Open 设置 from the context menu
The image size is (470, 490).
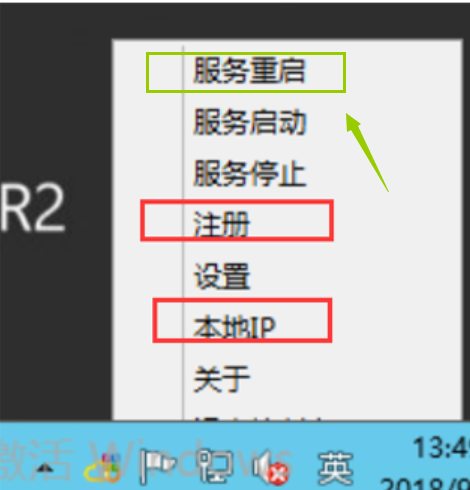point(221,275)
